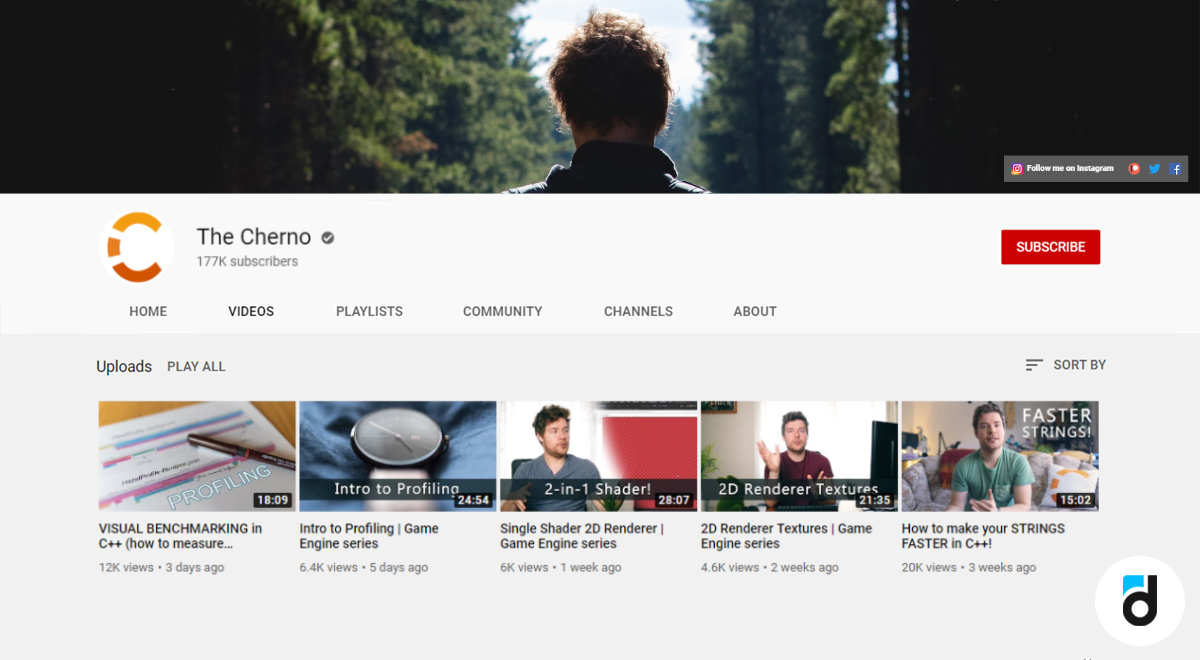Screen dimensions: 1200x660
Task: Click the round floating logo badge
Action: 1139,601
